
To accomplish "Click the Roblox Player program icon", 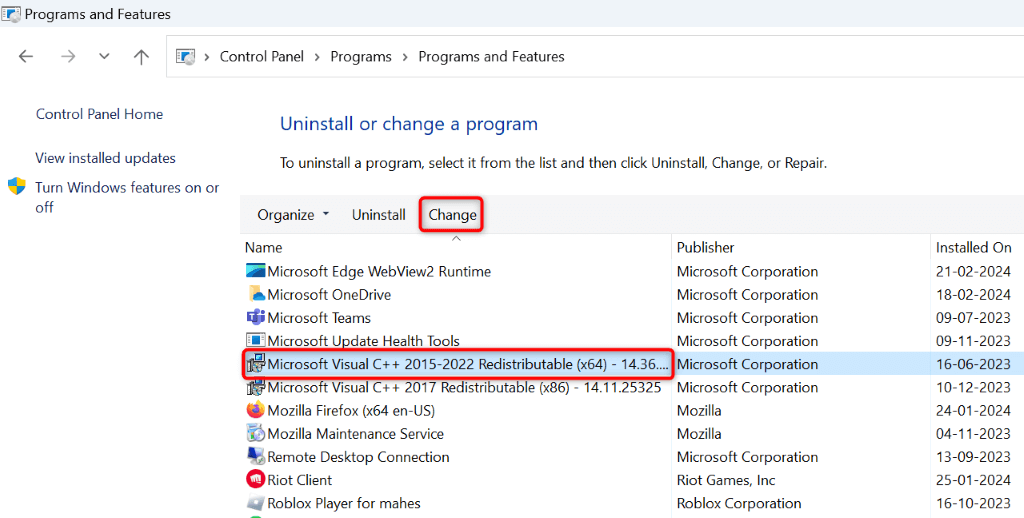I will coord(255,503).
